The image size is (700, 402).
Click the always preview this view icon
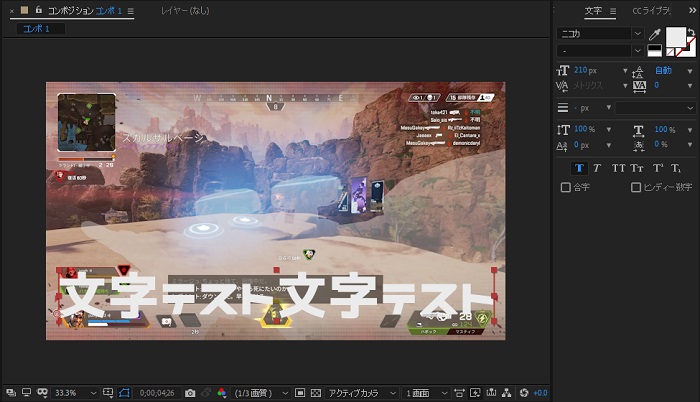[11, 393]
